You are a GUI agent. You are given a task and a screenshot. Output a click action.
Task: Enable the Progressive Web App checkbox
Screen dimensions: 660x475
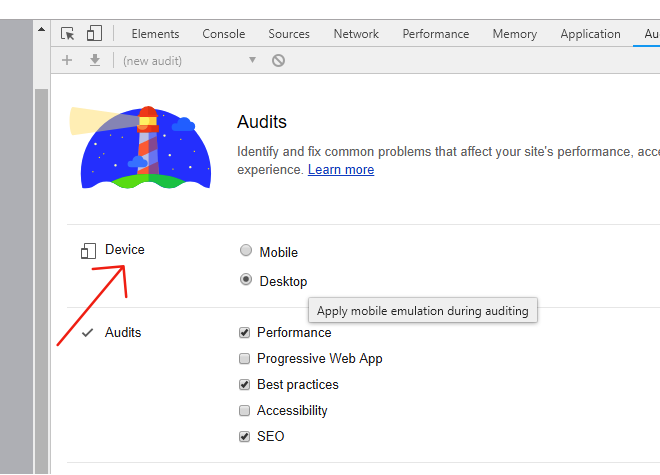(245, 359)
